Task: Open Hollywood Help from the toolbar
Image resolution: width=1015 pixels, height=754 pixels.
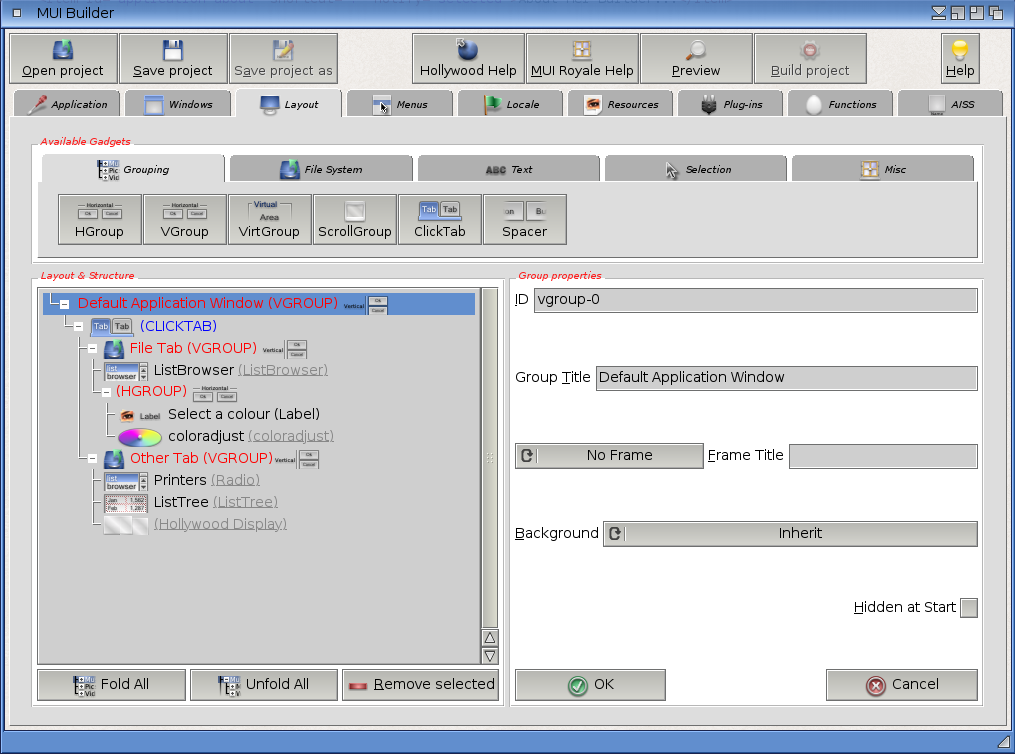Action: point(468,58)
